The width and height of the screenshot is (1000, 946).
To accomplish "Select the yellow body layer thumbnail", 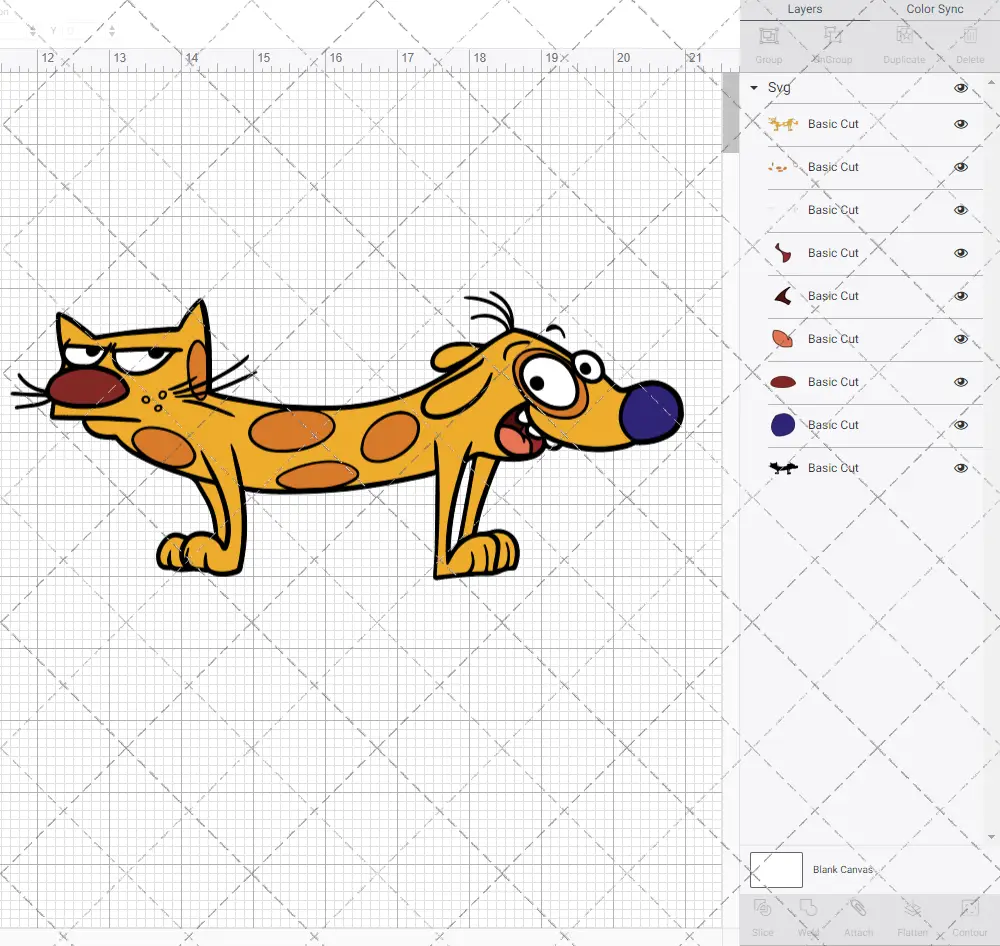I will 783,124.
